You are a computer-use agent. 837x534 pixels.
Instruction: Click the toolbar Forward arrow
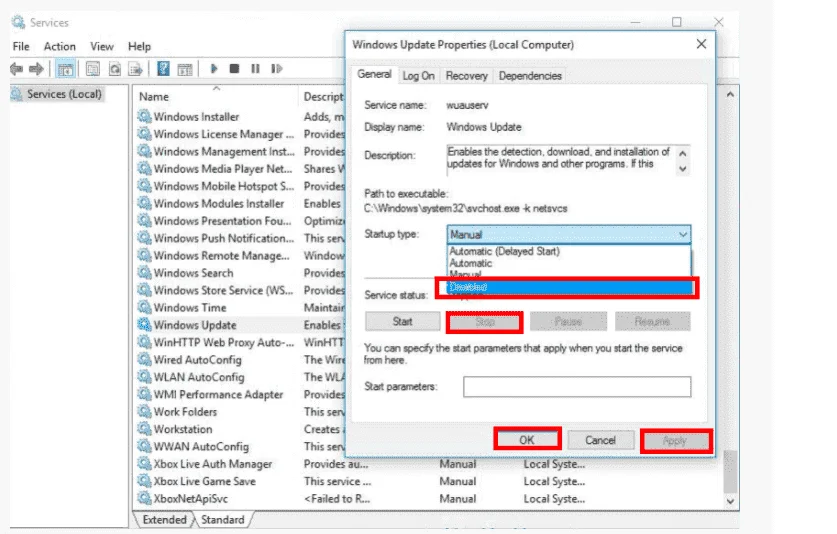point(36,68)
